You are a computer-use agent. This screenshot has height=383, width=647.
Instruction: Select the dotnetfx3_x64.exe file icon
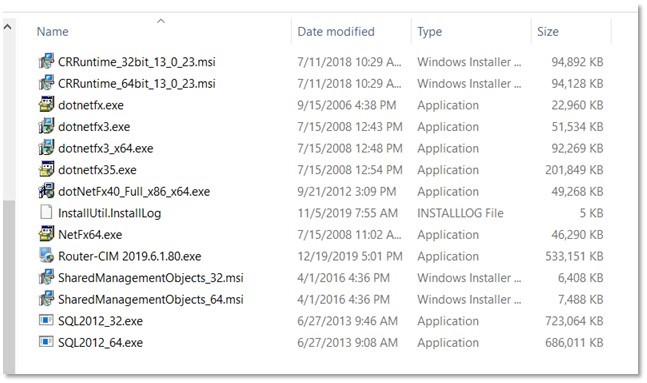(x=46, y=148)
